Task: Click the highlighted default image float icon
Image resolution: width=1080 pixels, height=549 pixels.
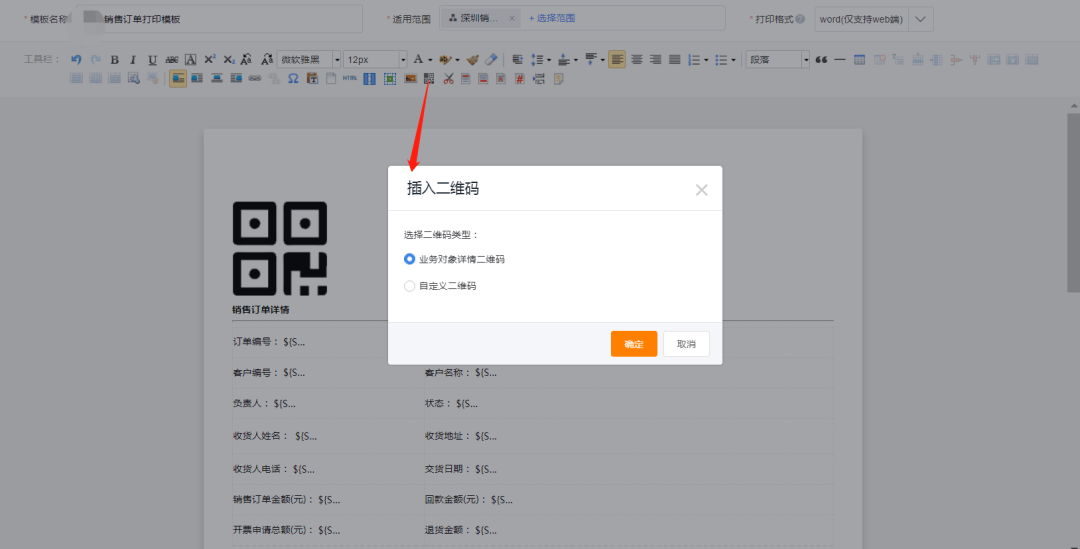Action: tap(178, 79)
